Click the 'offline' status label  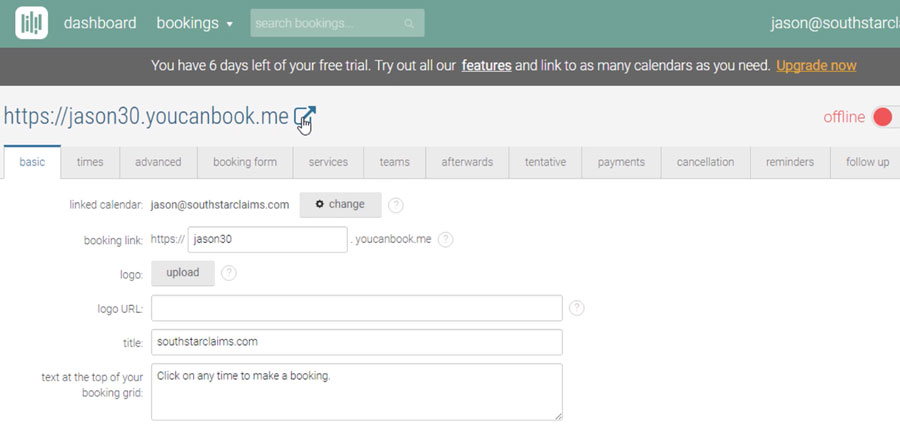[844, 117]
